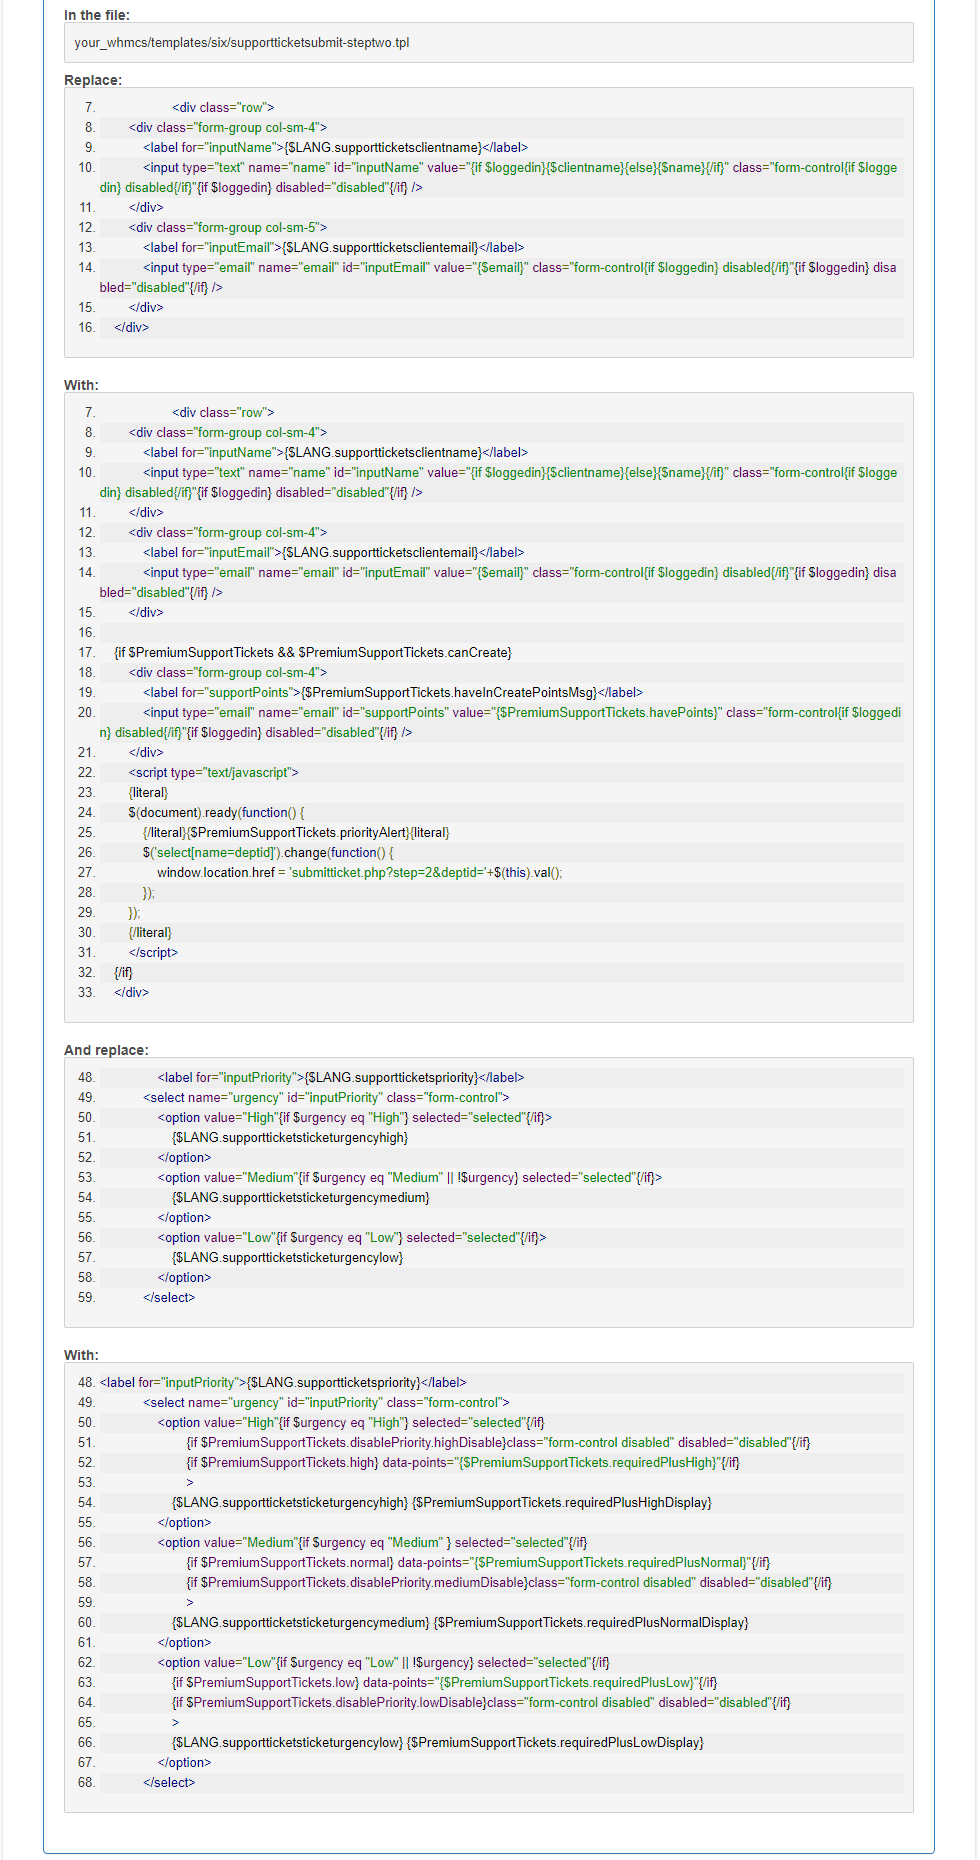Screen dimensions: 980x1860
Task: Click line 16 </div> in Replace block
Action: [131, 327]
